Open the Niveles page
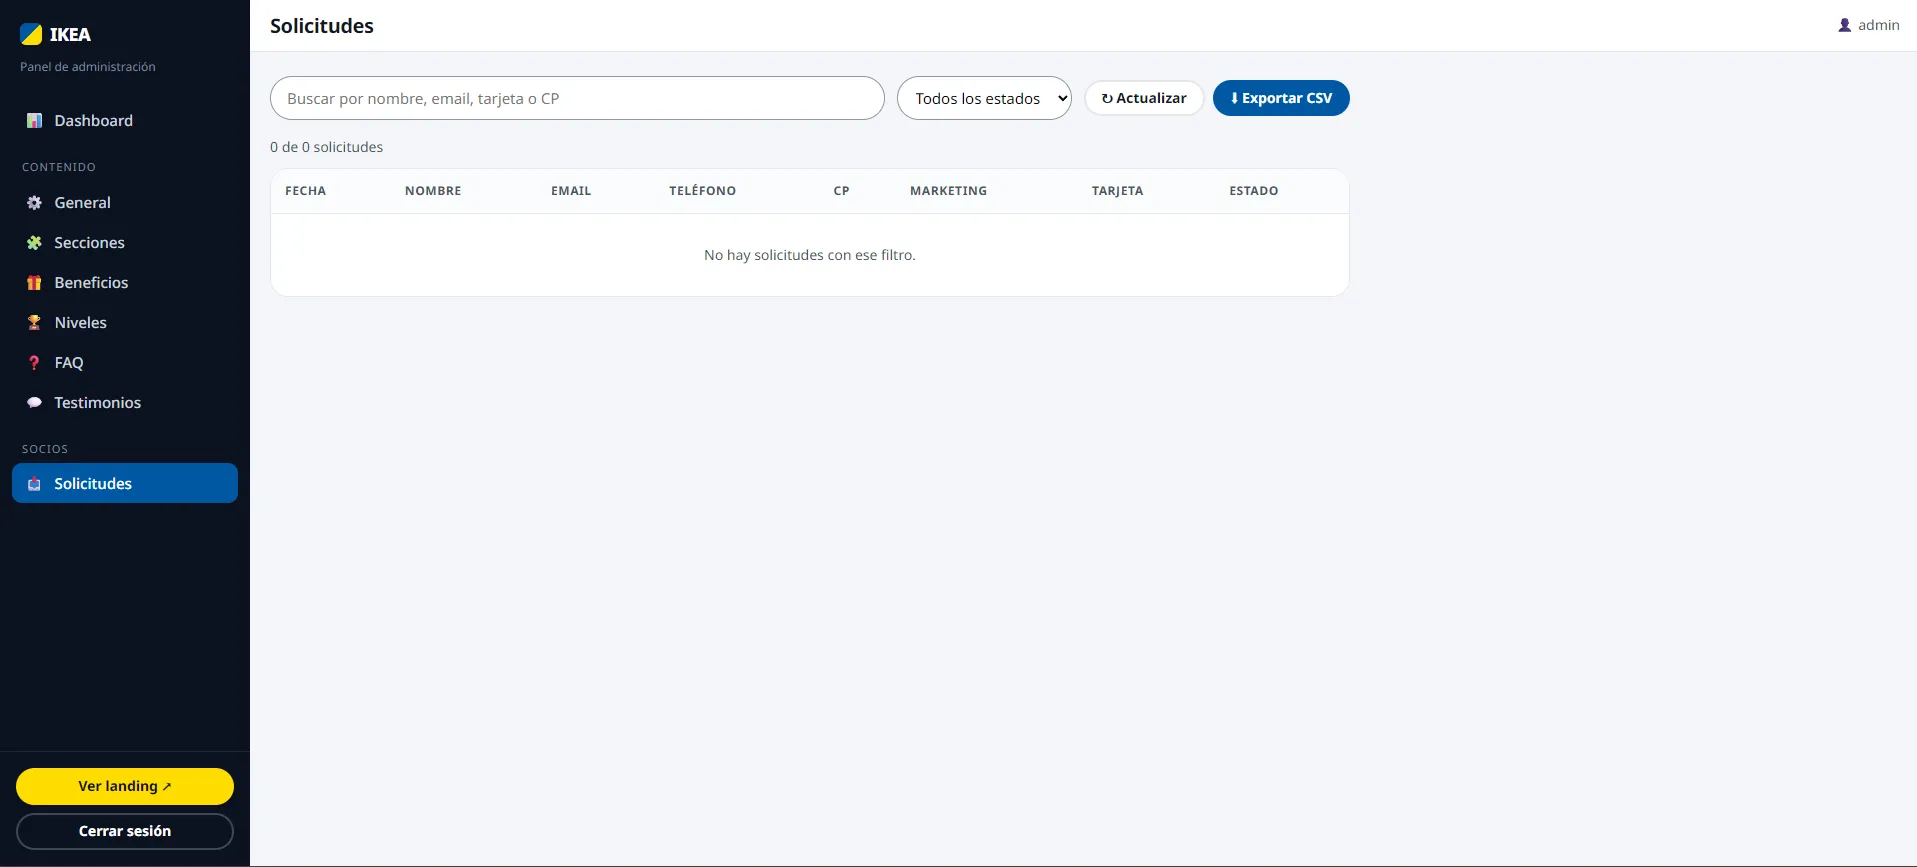Screen dimensions: 1917x867 click(x=125, y=323)
